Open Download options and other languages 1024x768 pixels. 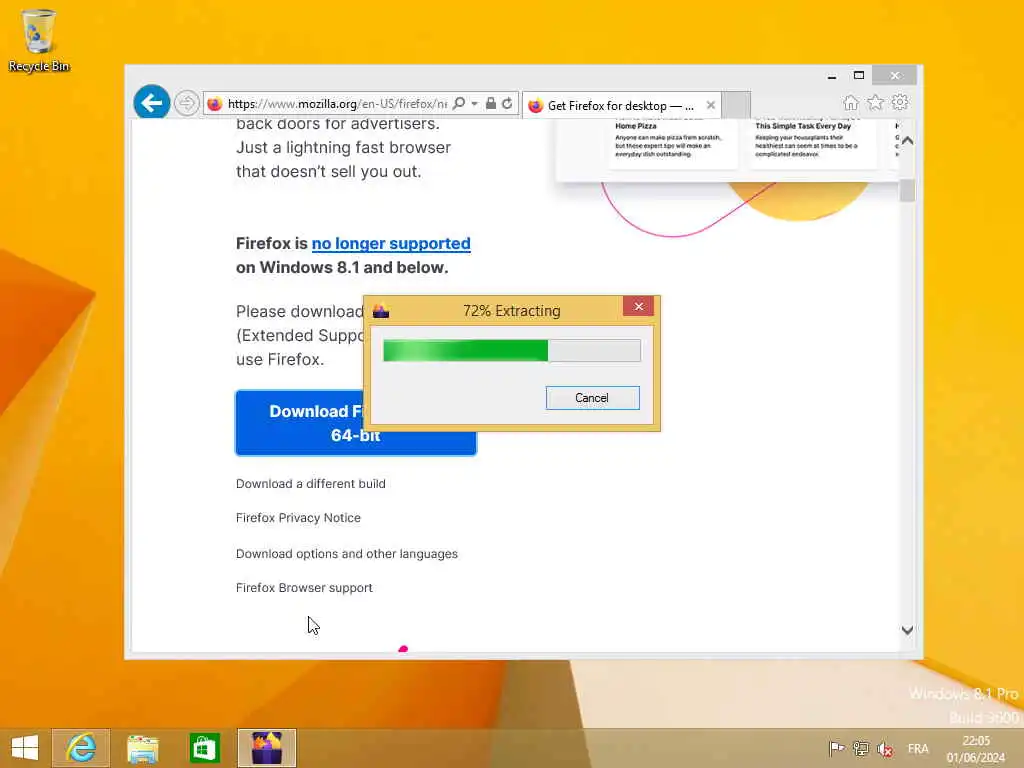coord(347,554)
